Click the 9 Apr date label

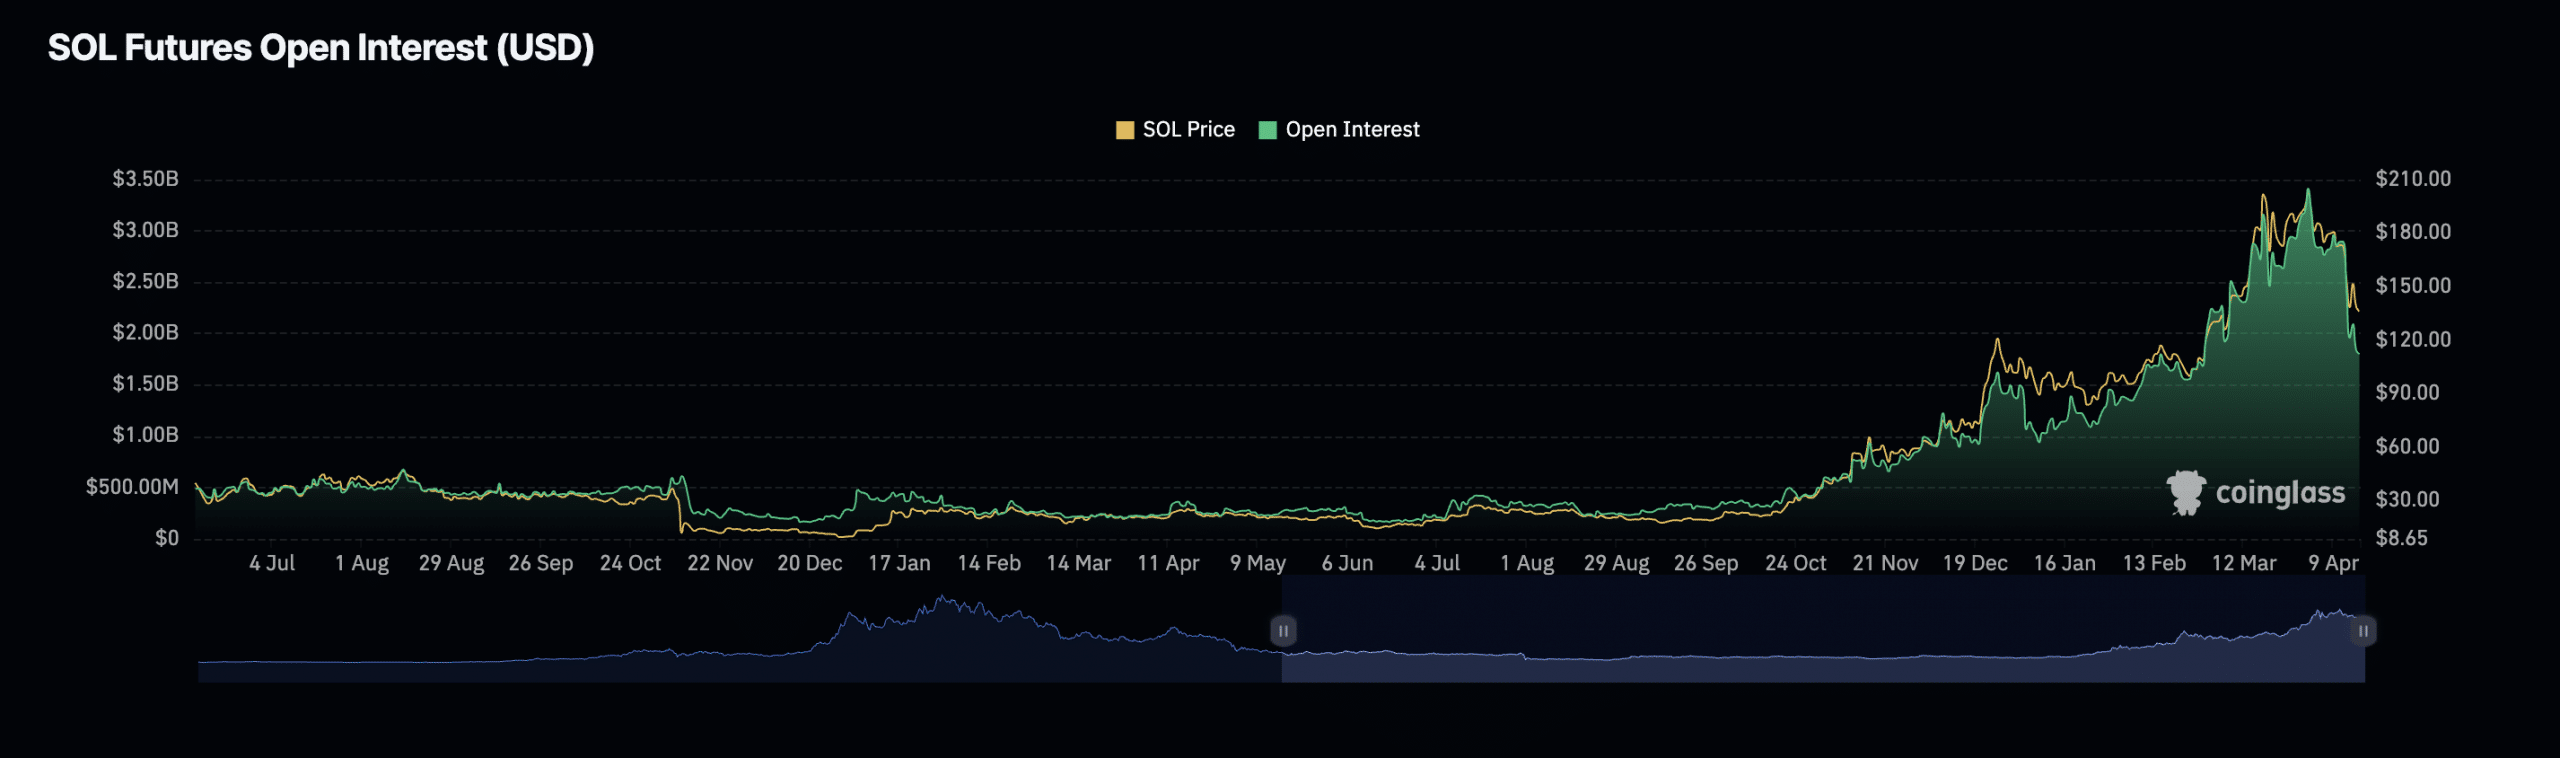click(x=2333, y=563)
